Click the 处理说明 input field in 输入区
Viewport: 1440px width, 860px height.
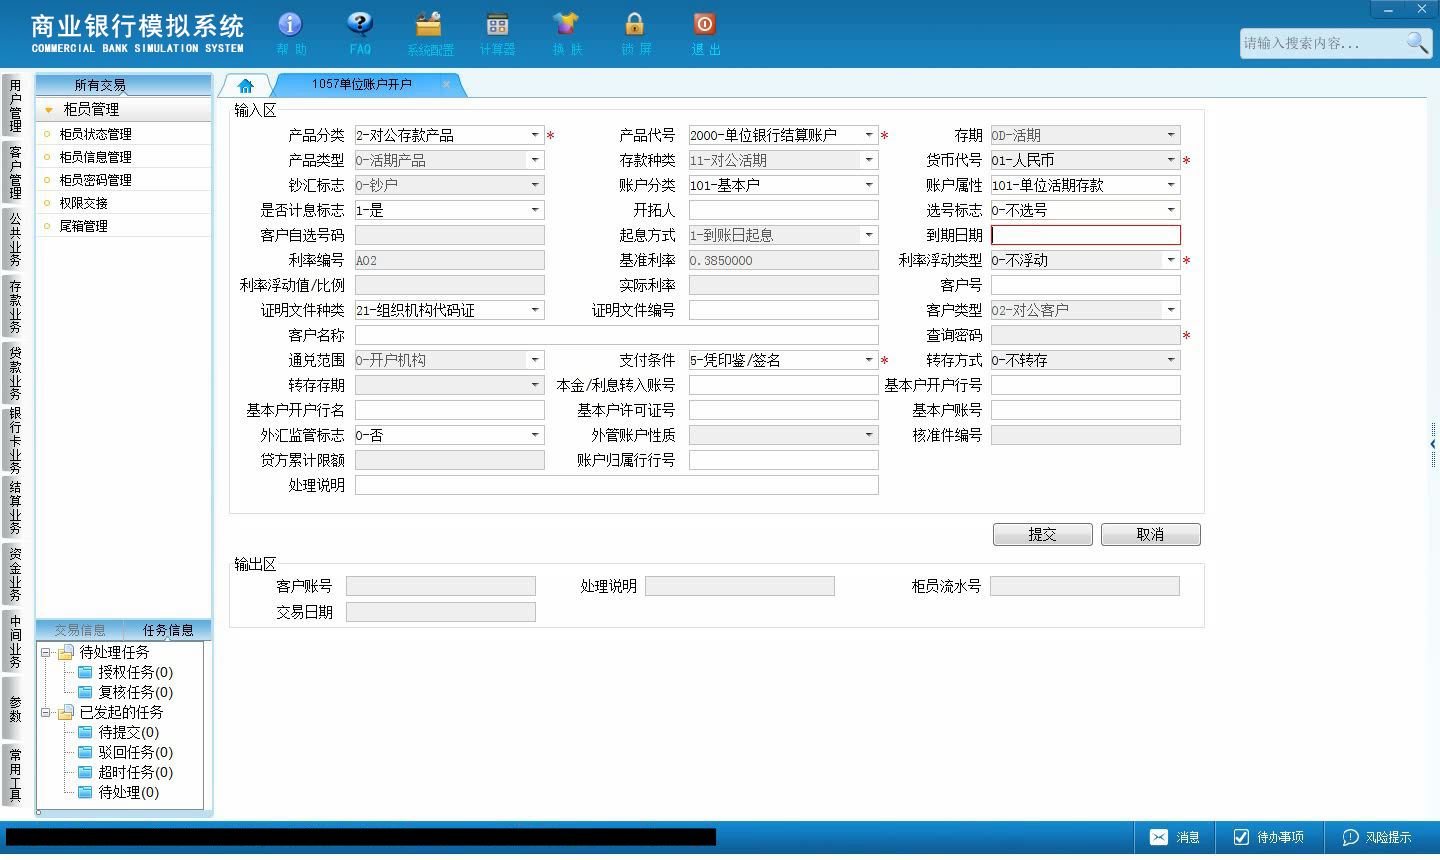pyautogui.click(x=617, y=485)
